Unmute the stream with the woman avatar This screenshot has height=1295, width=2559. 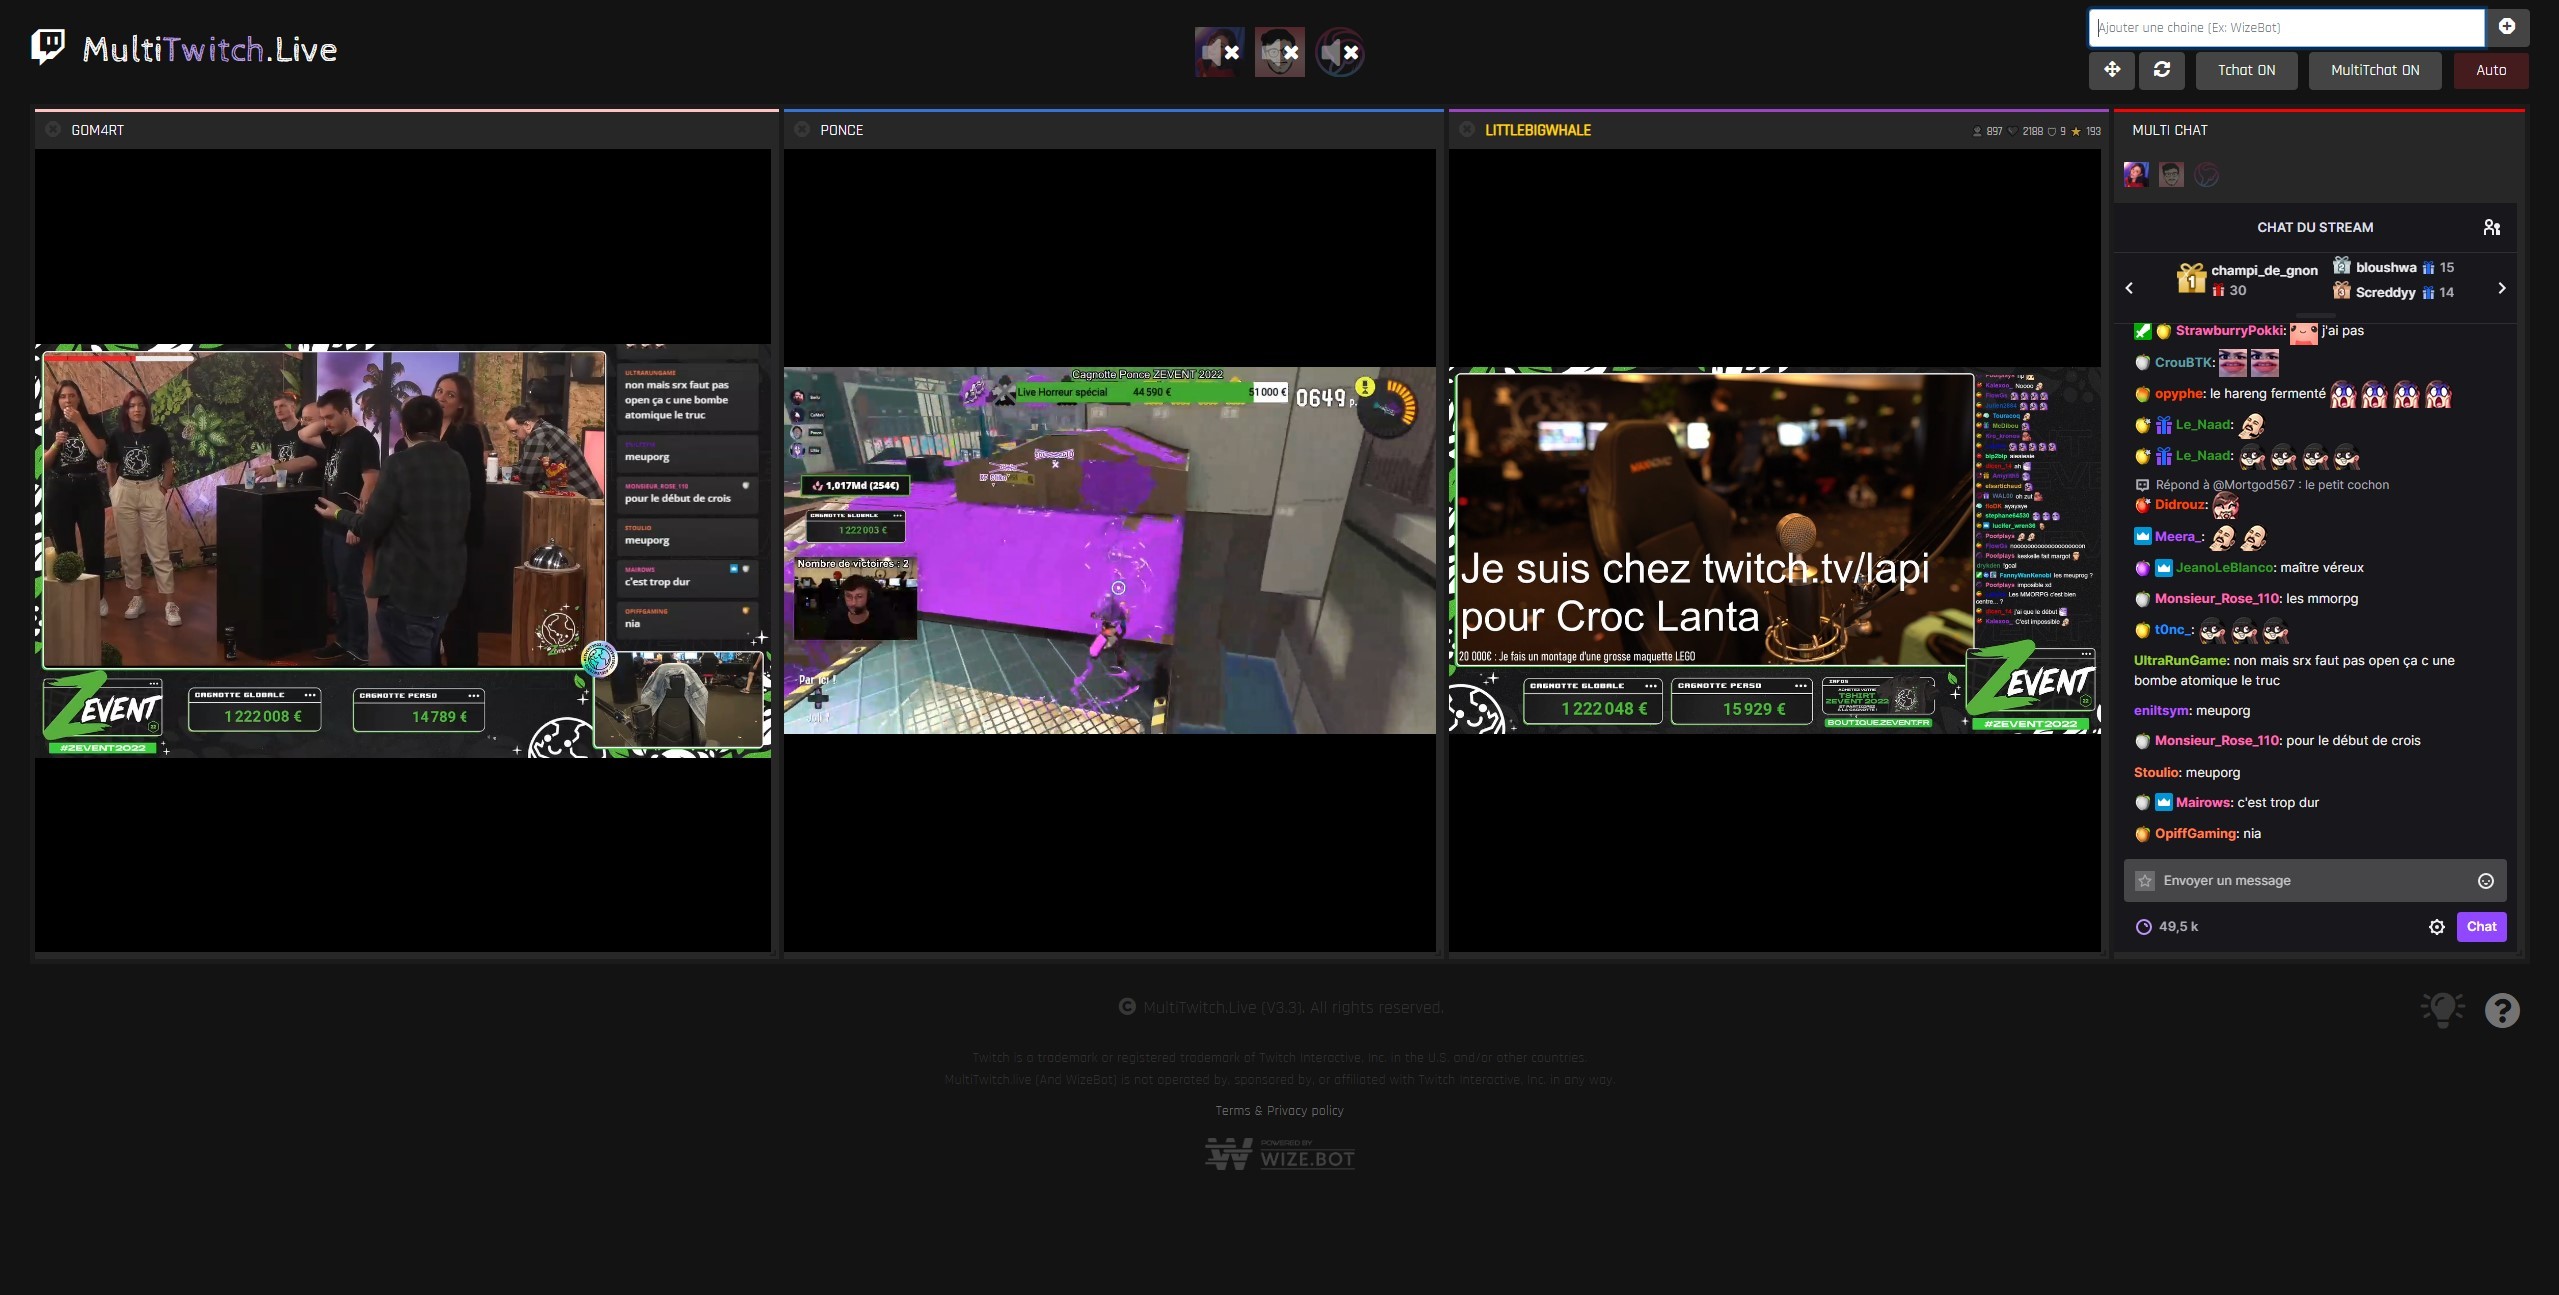tap(1219, 52)
